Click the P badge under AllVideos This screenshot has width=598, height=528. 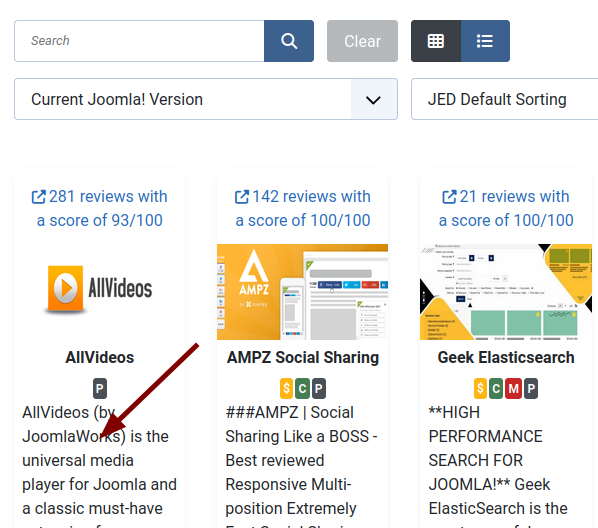(x=100, y=389)
